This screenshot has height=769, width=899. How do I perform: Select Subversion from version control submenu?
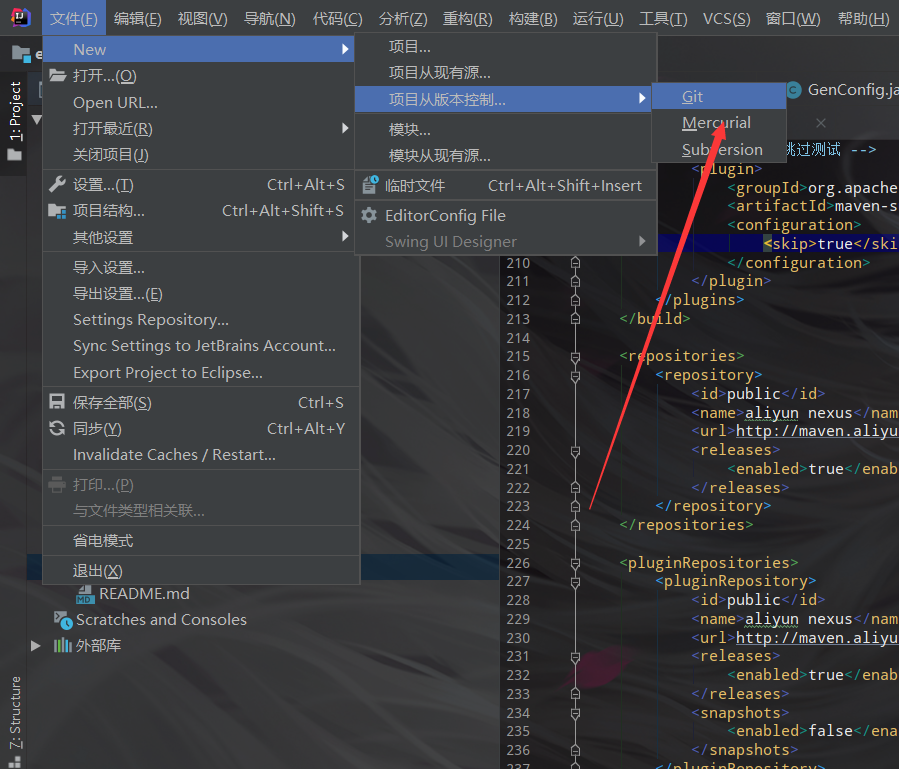tap(719, 149)
